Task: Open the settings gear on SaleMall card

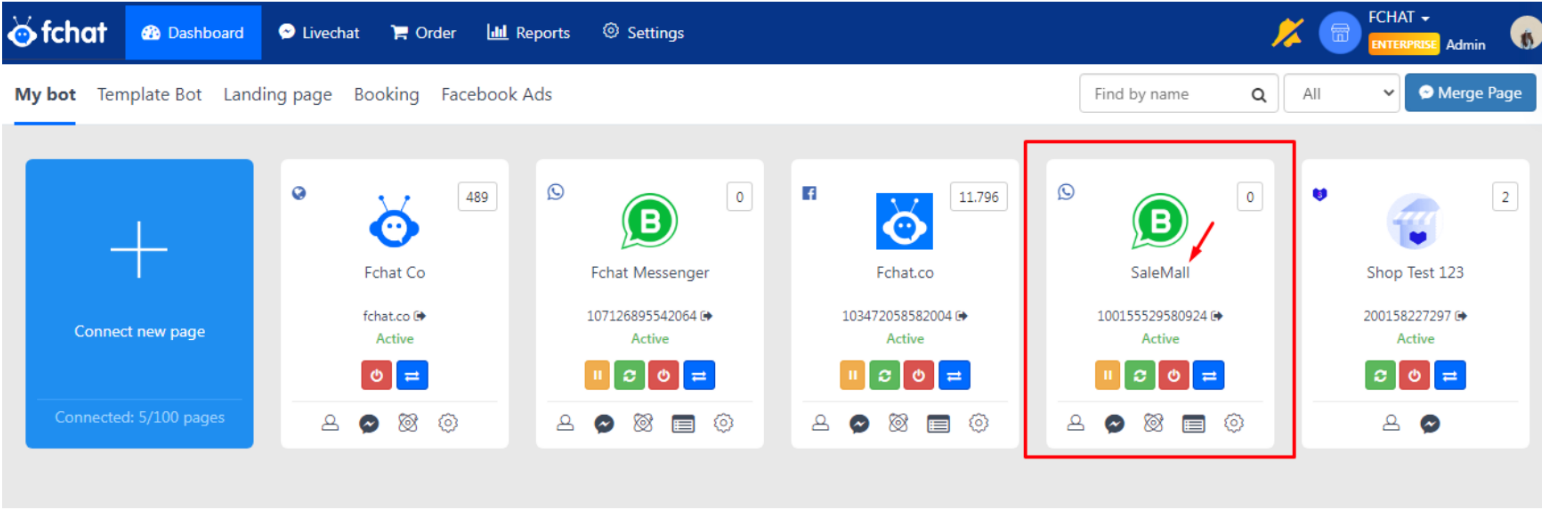Action: coord(1234,423)
